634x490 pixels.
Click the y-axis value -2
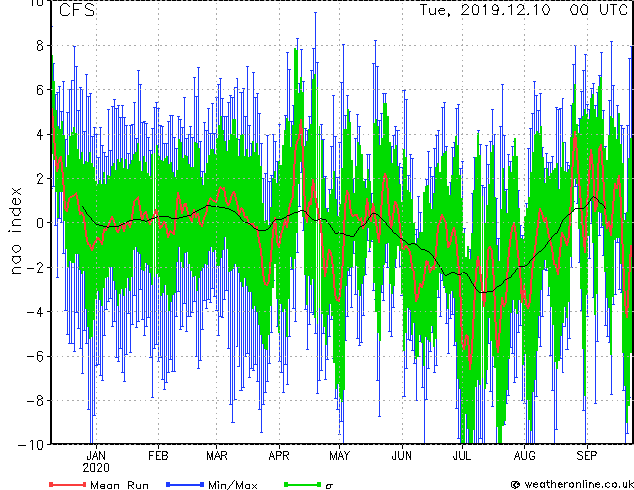coord(35,267)
